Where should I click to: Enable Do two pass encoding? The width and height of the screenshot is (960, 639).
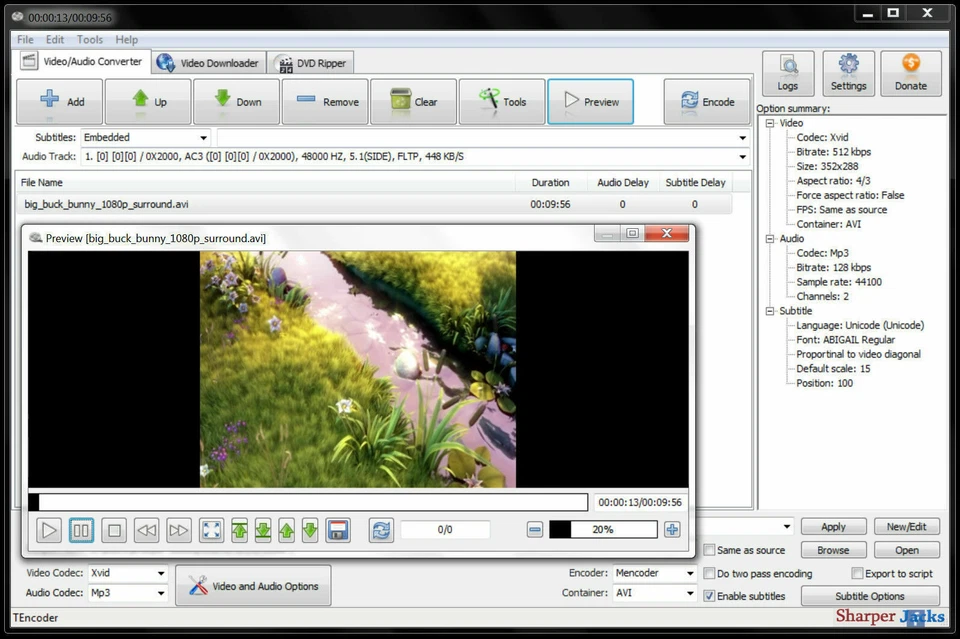tap(709, 573)
